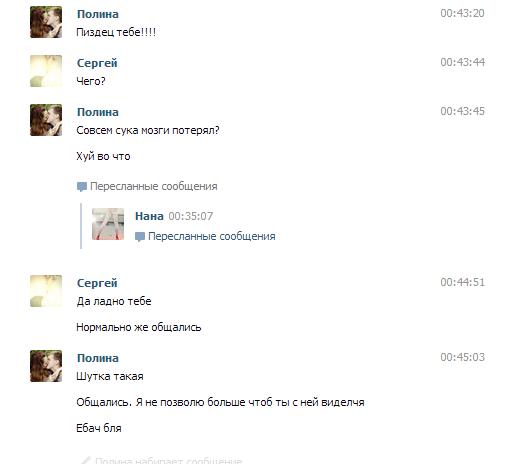Image resolution: width=518 pixels, height=464 pixels.
Task: Select the message 'Нормально же общались'
Action: pos(139,327)
